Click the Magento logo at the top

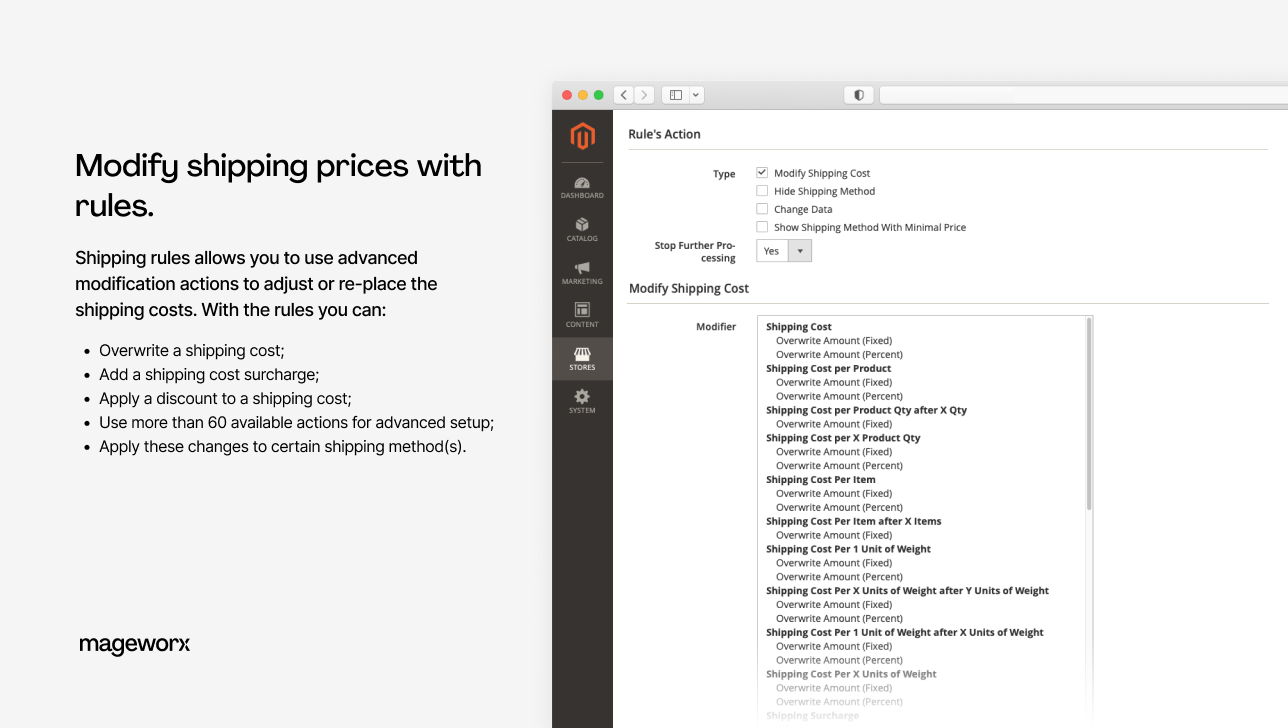(582, 137)
